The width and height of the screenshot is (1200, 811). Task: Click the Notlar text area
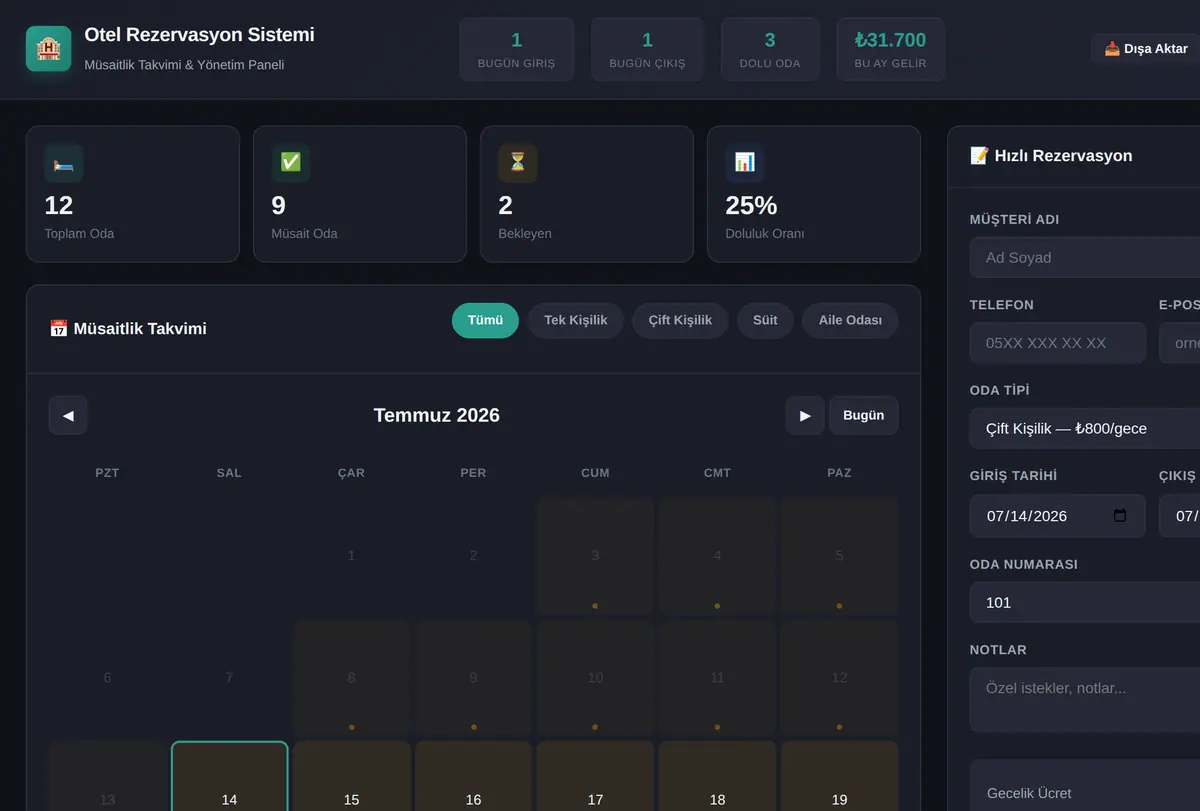(x=1085, y=699)
